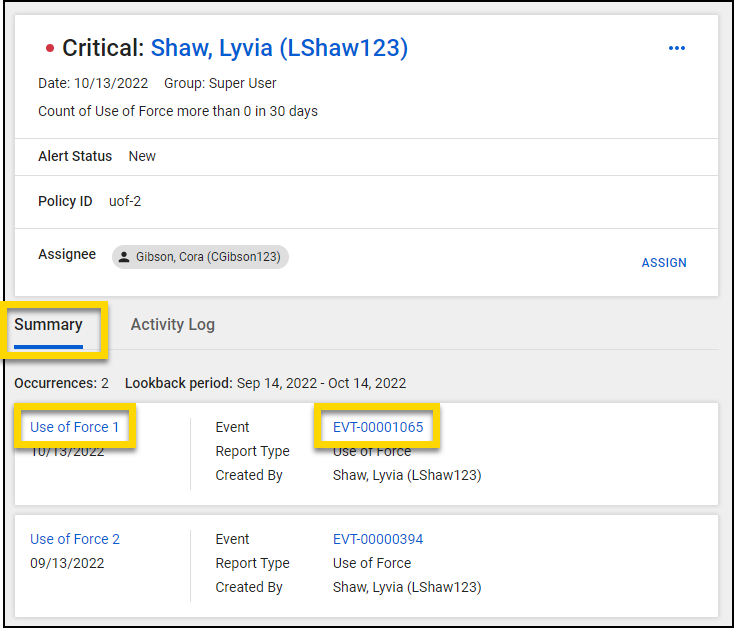
Task: Open the Use of Force 2 link
Action: (x=75, y=539)
